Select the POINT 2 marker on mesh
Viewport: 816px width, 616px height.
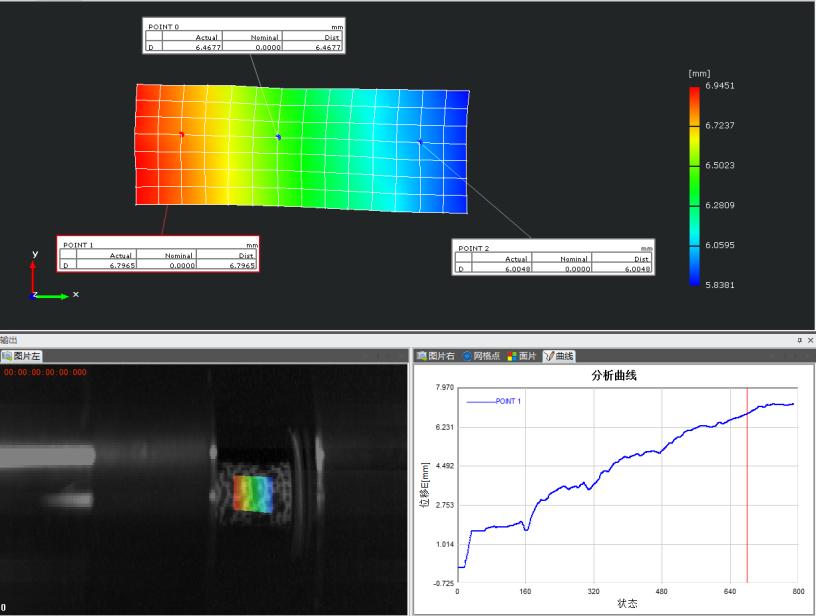pos(421,142)
